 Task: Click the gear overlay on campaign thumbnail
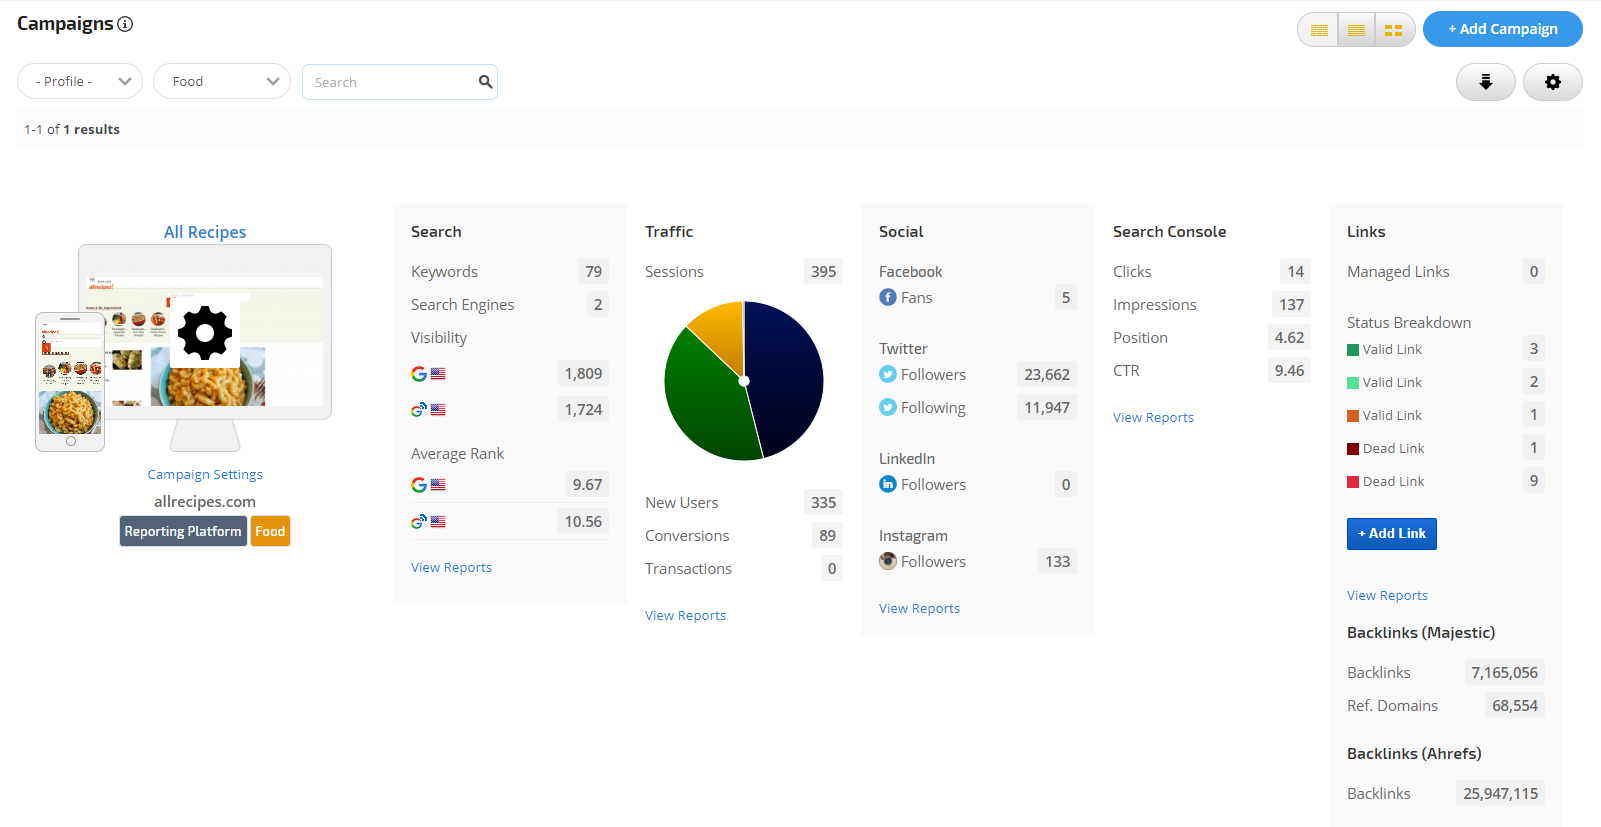pyautogui.click(x=205, y=333)
